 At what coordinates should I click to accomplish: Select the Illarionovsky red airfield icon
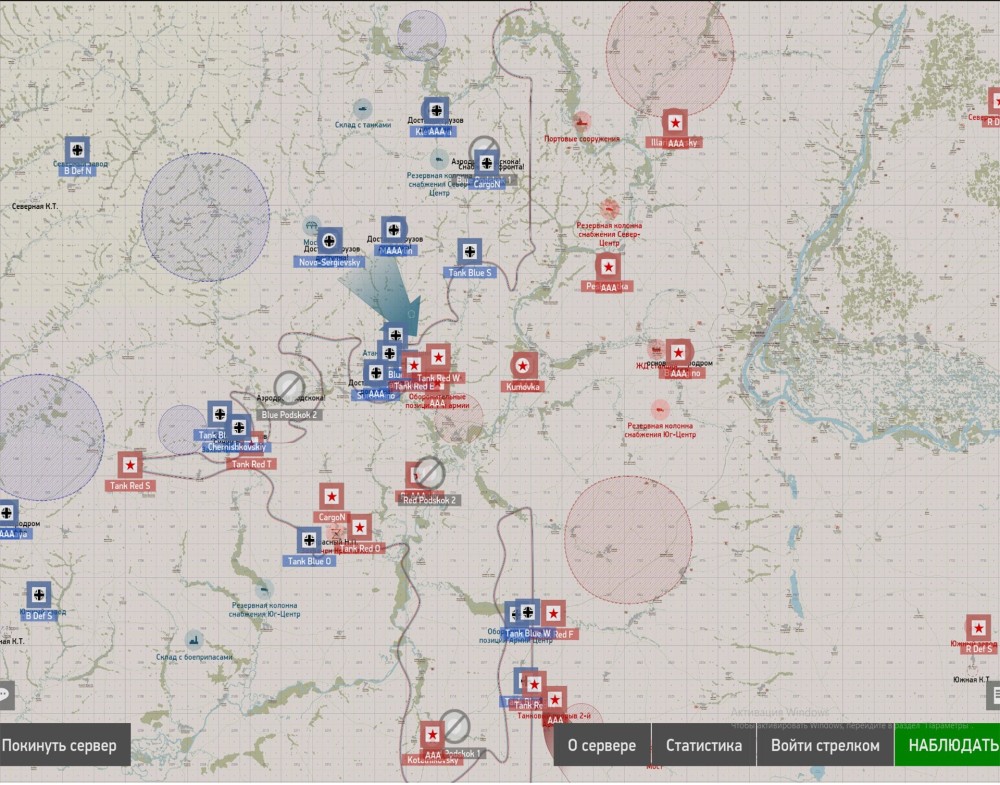[675, 122]
